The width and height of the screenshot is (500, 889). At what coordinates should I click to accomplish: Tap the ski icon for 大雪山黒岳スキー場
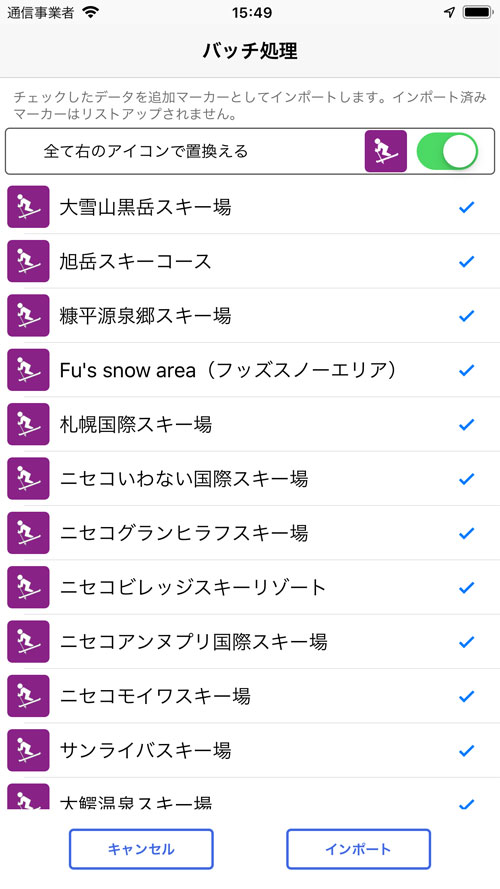click(x=28, y=207)
